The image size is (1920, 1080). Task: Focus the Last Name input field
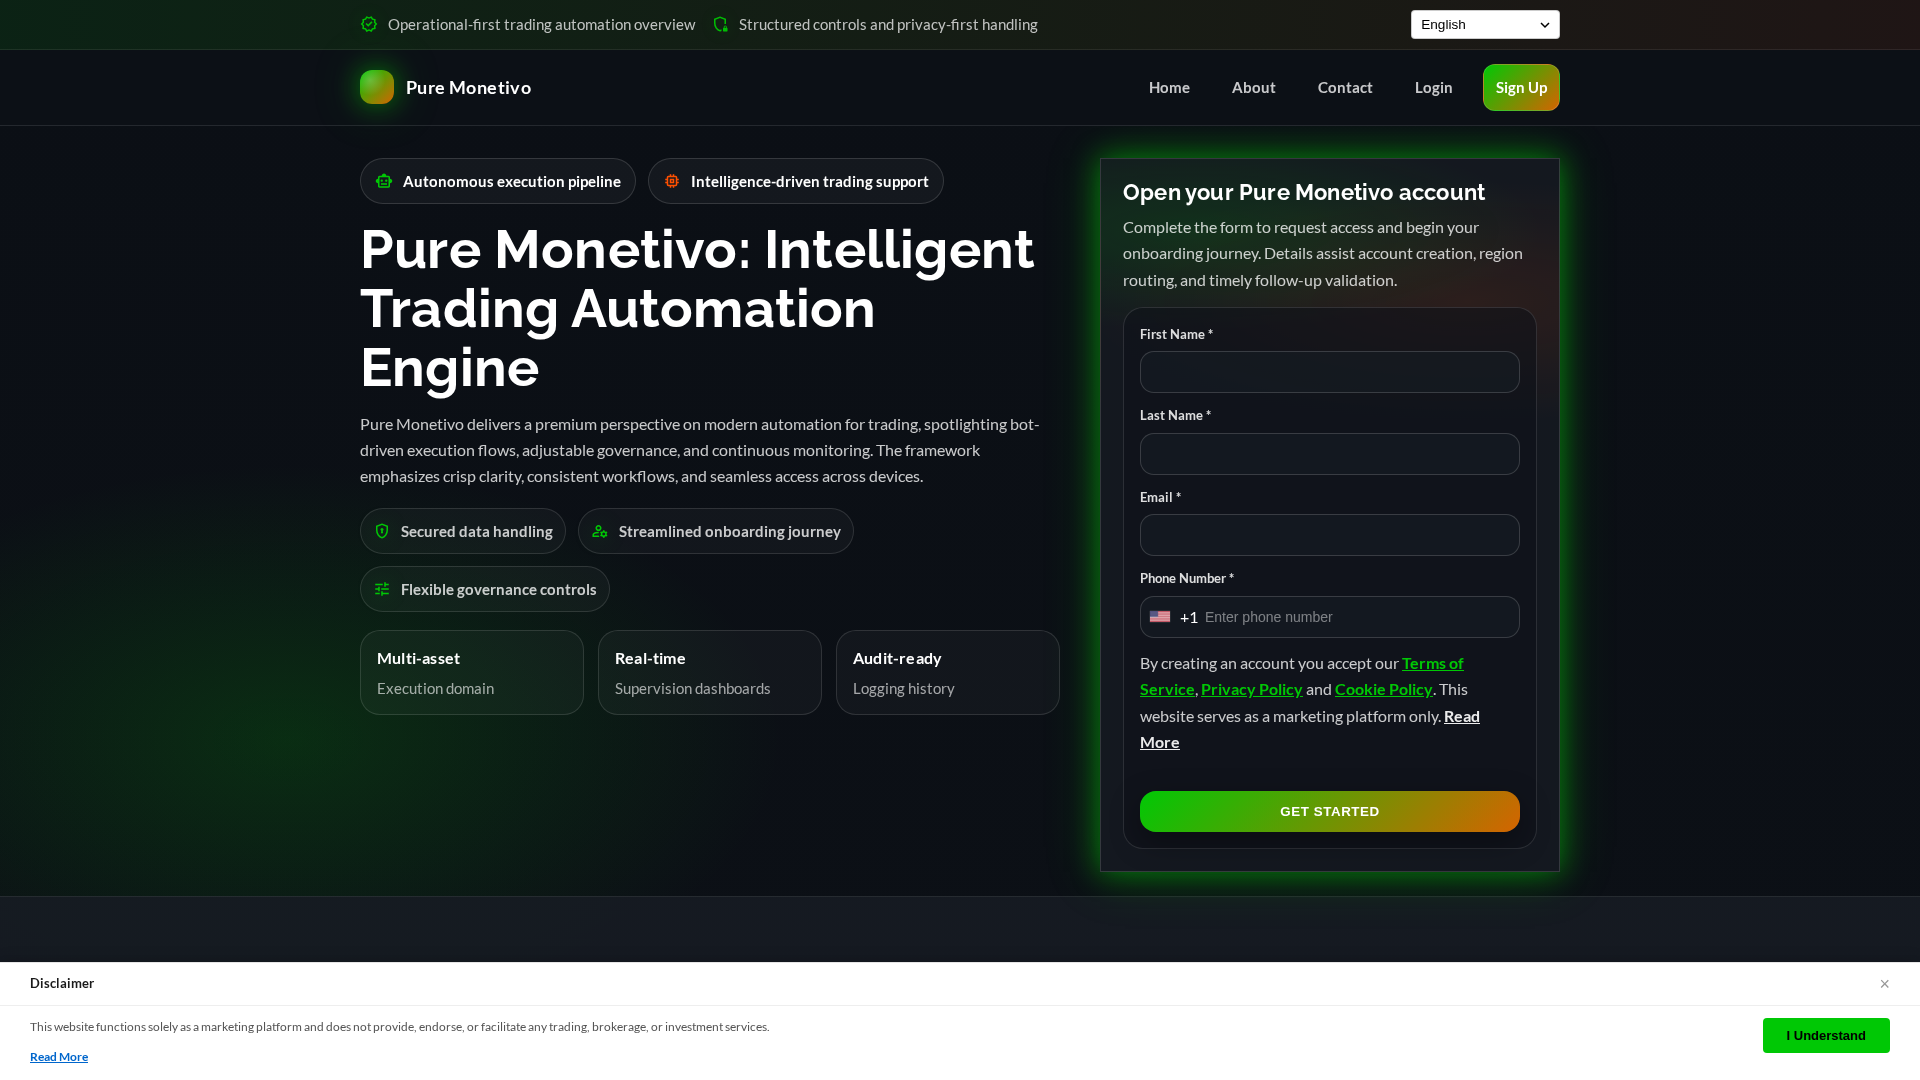[x=1329, y=454]
